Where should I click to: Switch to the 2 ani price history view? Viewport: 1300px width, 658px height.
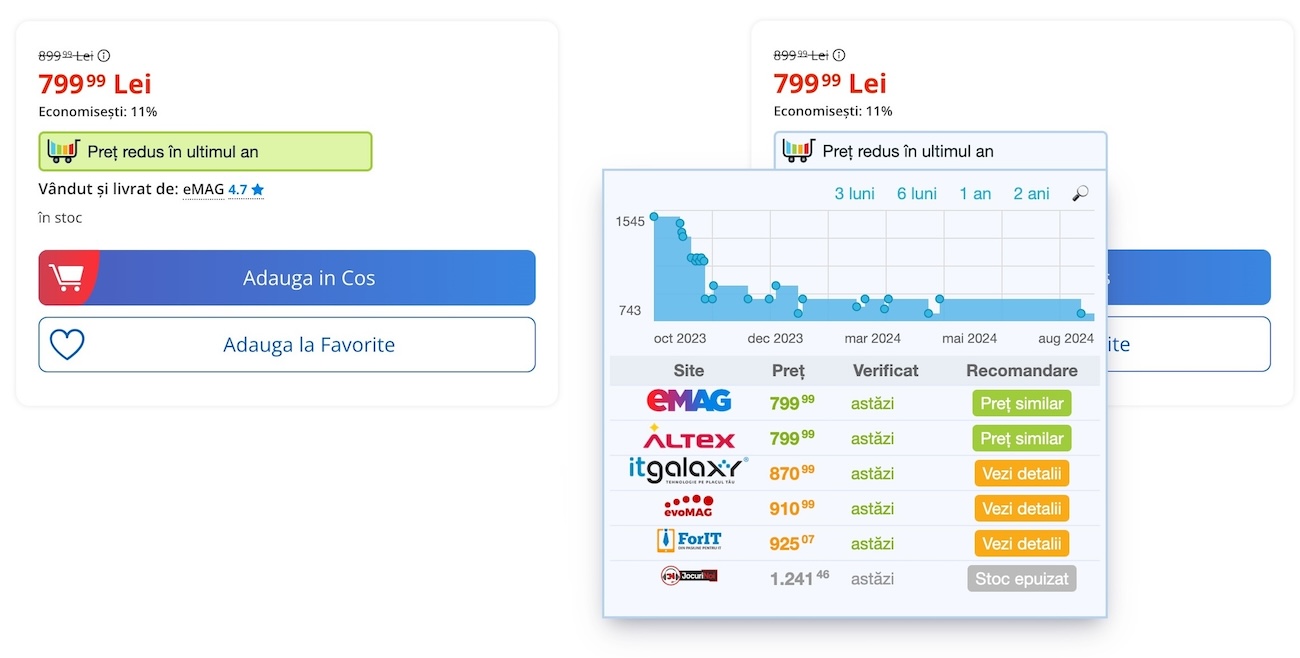point(1030,194)
